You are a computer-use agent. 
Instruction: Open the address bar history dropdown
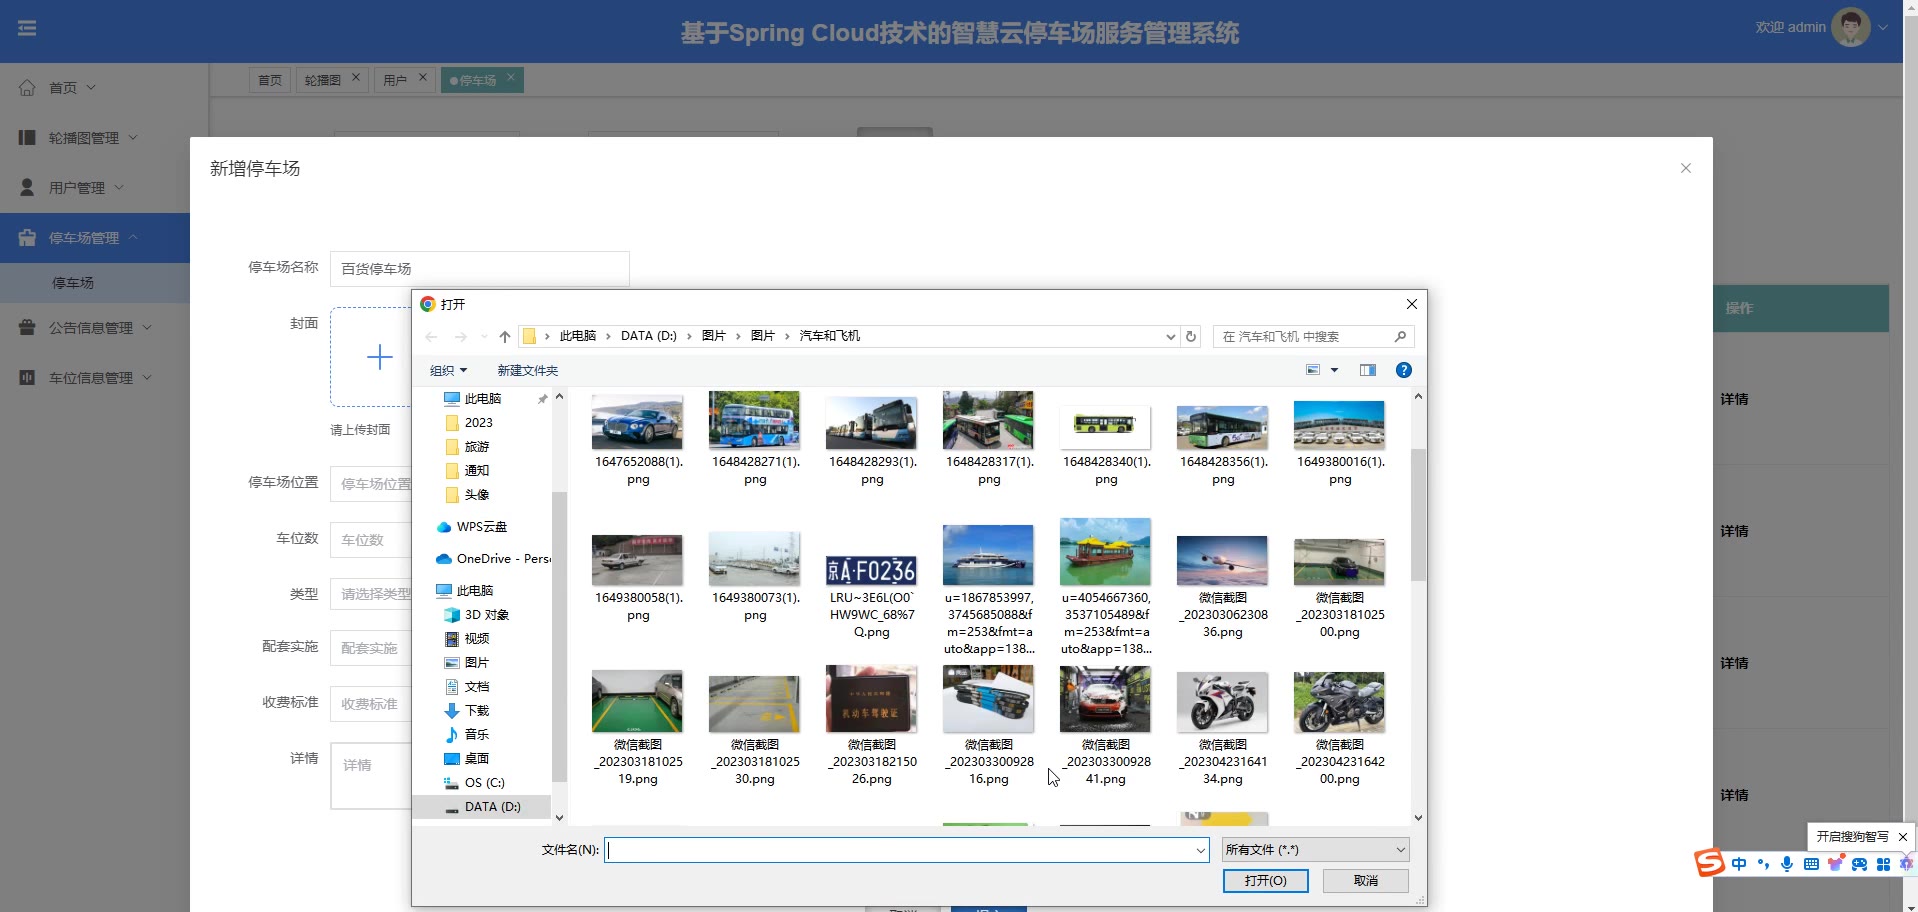click(1170, 337)
